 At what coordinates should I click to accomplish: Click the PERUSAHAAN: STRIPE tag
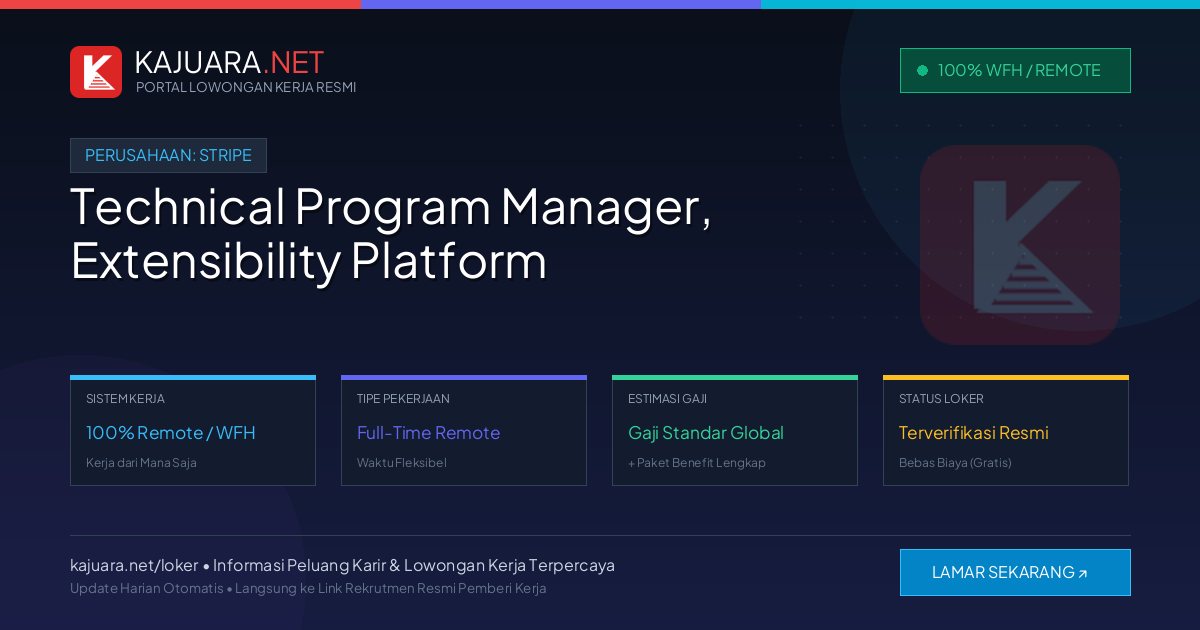(168, 155)
